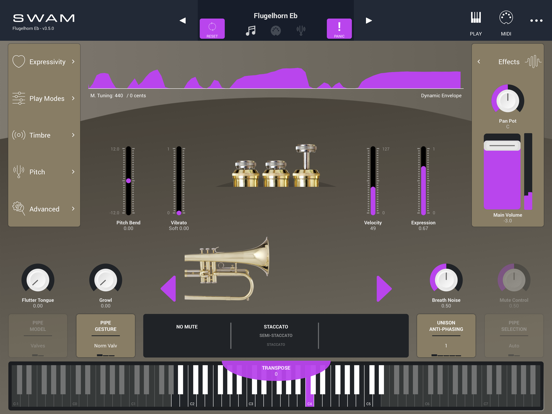Open the Unison Anti-Phasing selector
Viewport: 552px width, 414px height.
446,336
